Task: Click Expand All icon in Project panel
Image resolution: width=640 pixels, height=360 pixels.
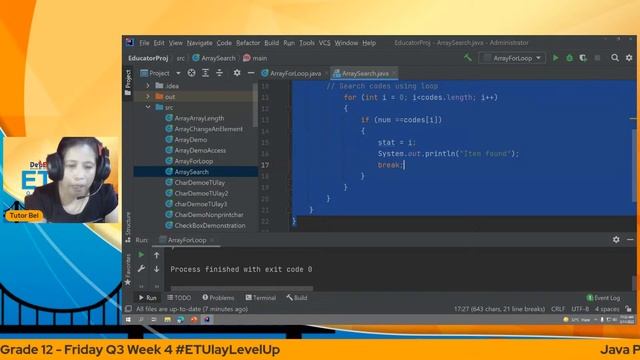Action: pyautogui.click(x=205, y=73)
